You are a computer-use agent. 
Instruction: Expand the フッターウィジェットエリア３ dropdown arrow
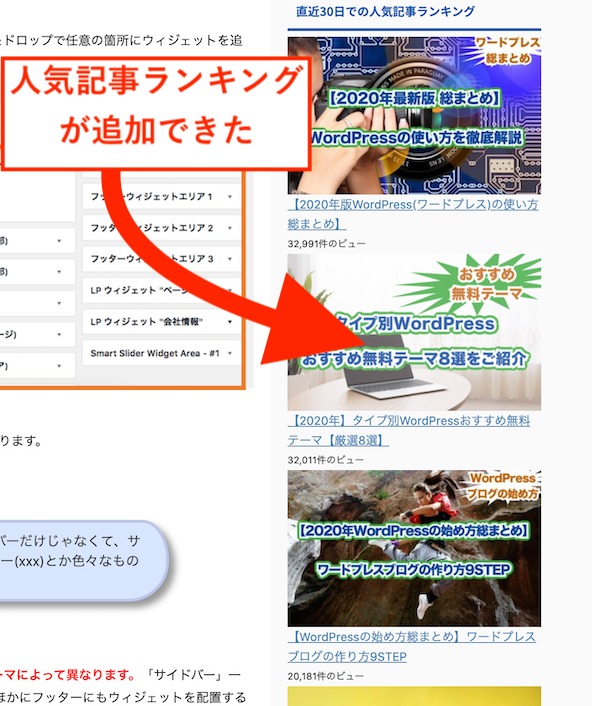click(230, 259)
